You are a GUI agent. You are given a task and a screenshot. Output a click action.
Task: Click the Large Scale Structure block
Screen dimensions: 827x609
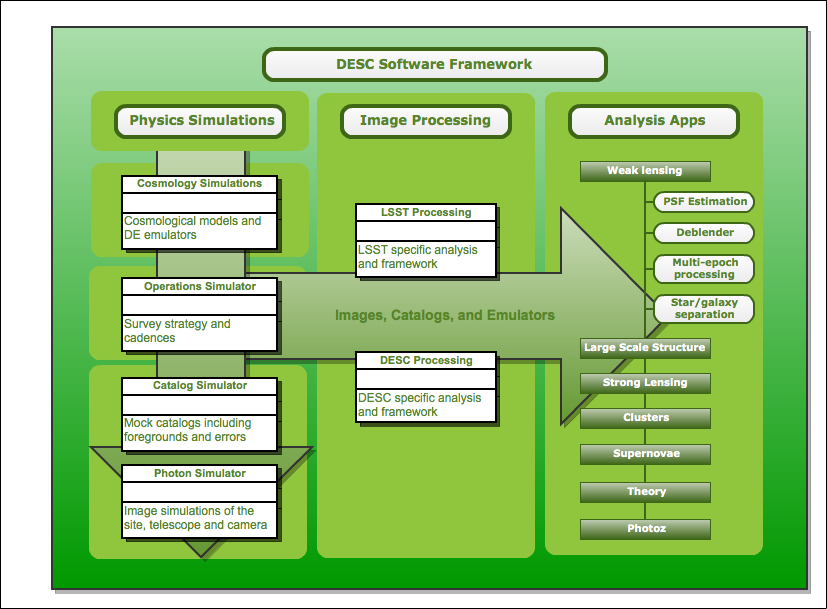[x=645, y=348]
